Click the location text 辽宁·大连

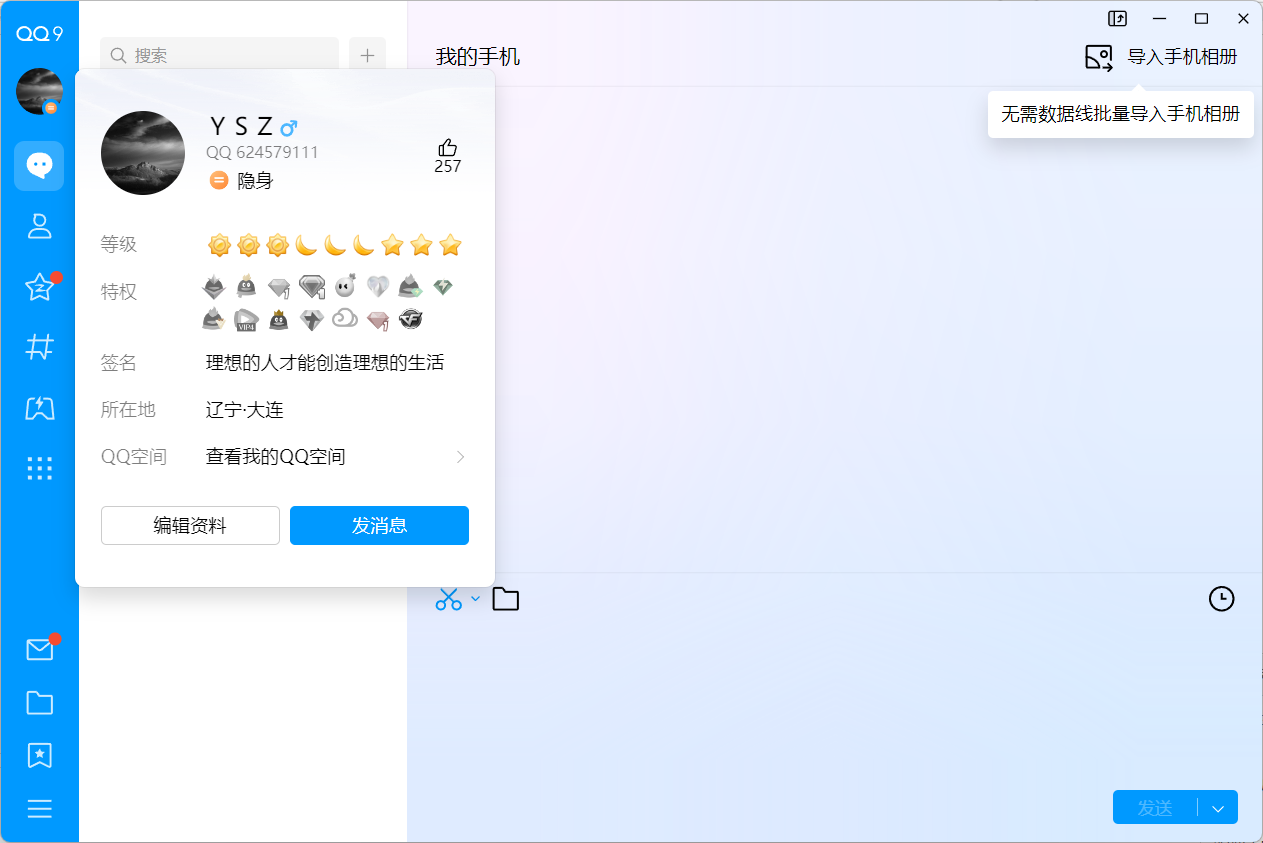click(245, 410)
